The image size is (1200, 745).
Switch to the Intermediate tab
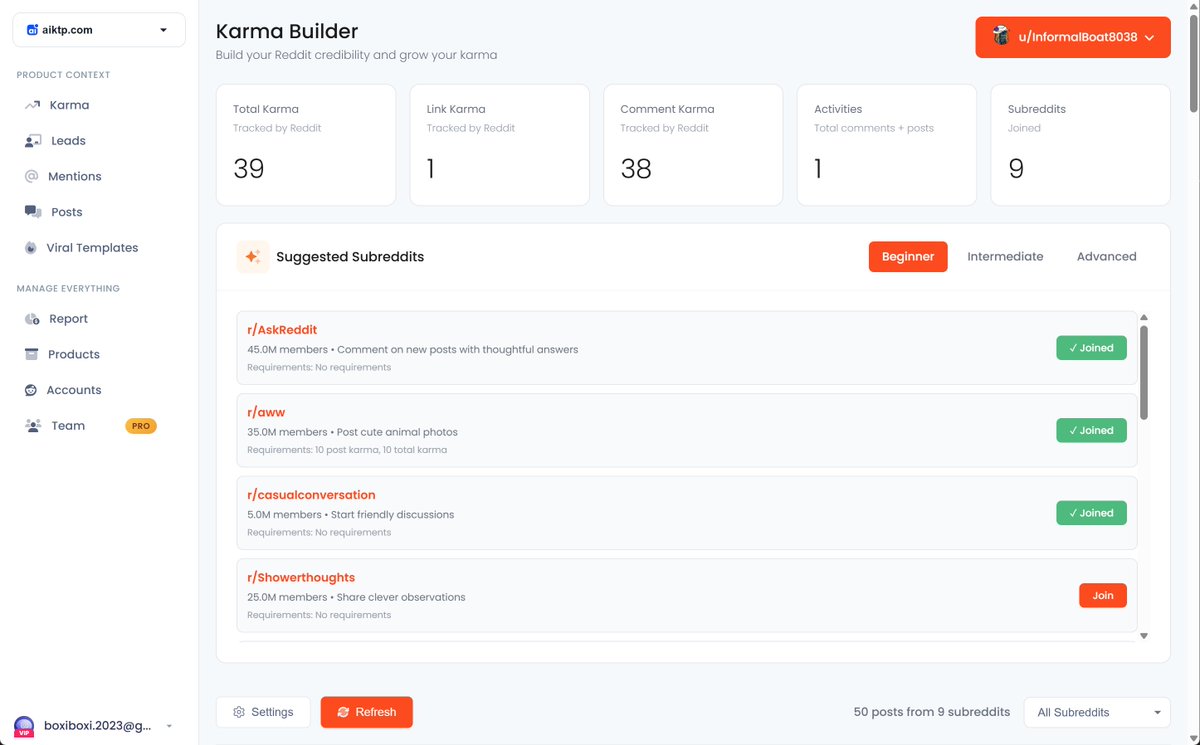point(1005,257)
